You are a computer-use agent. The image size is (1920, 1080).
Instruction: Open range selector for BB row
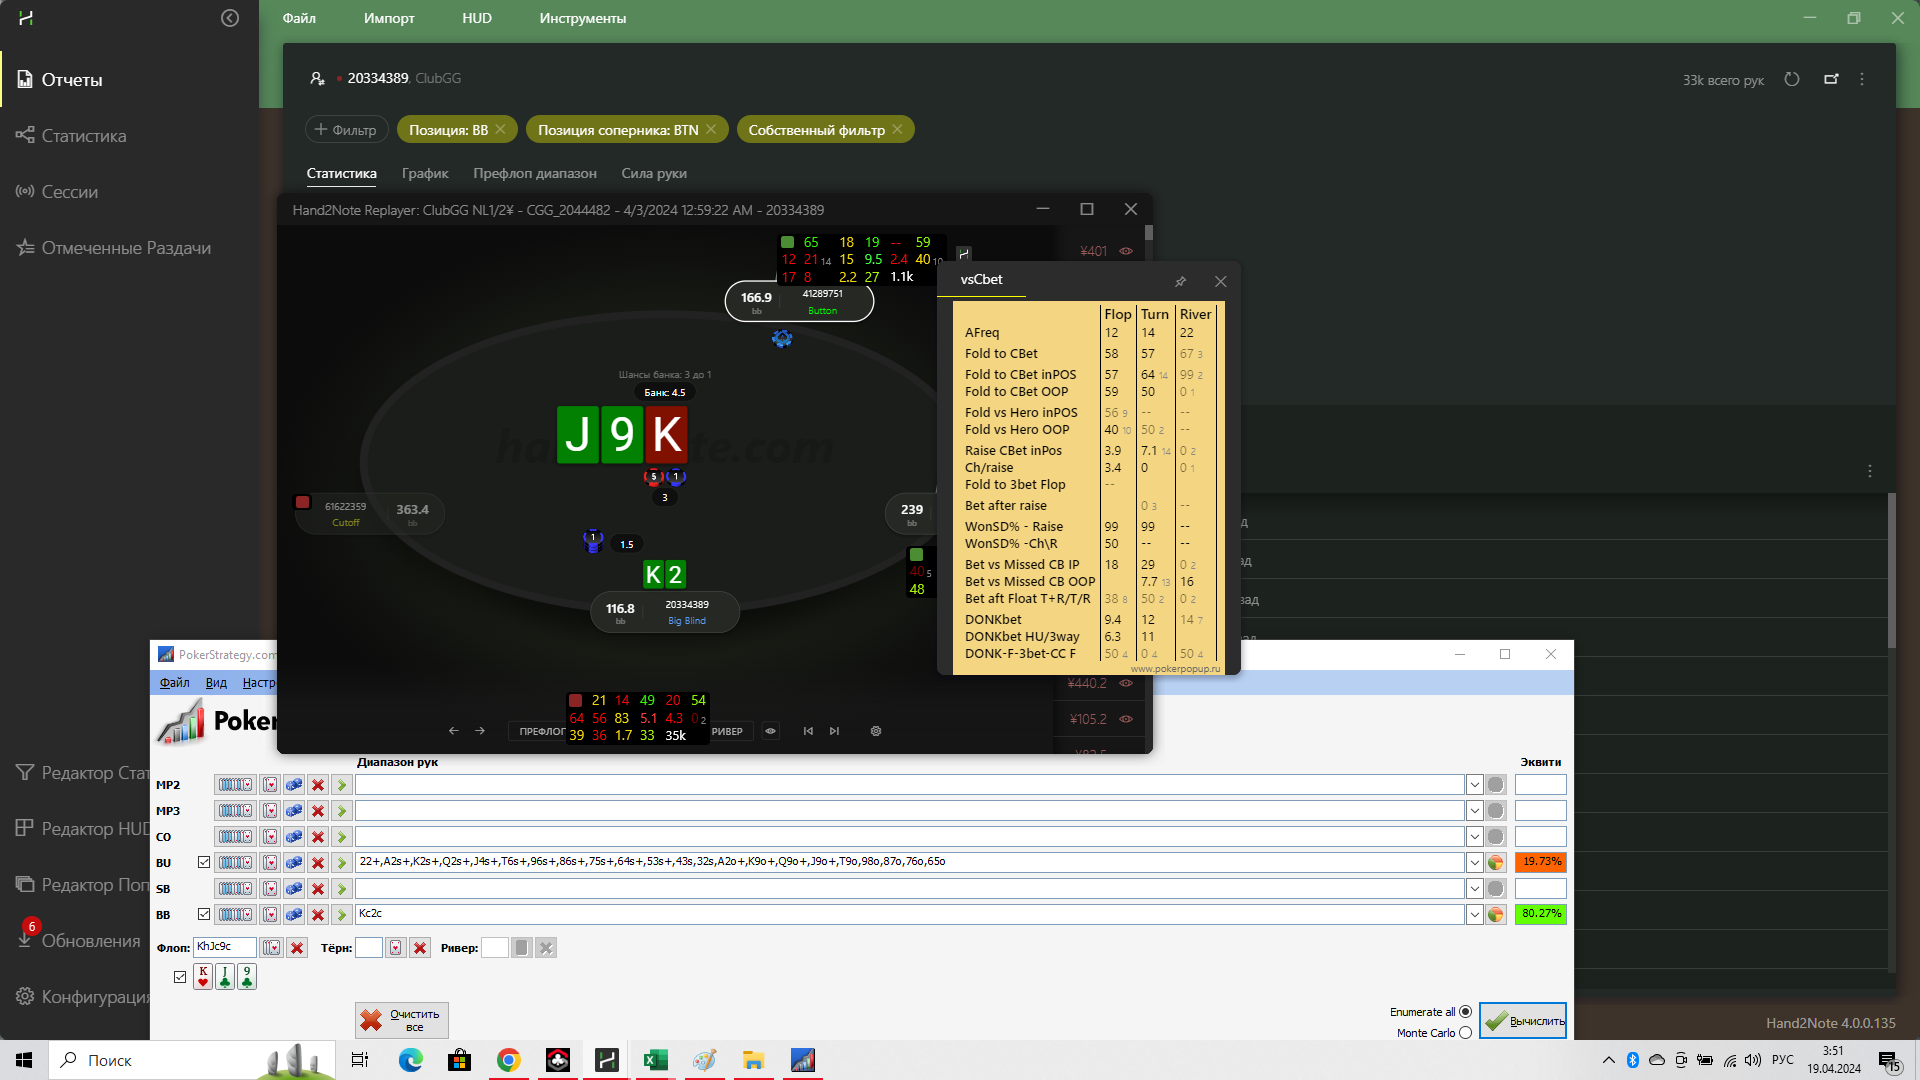(235, 914)
